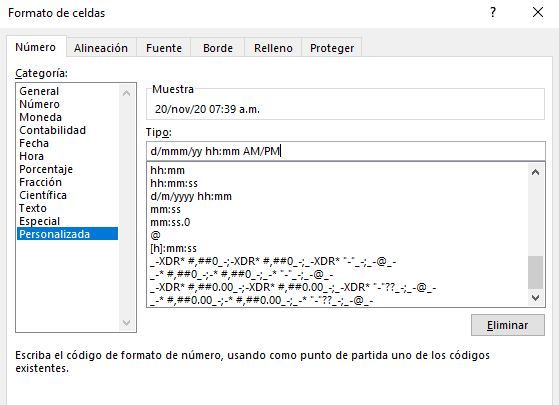The height and width of the screenshot is (405, 559).
Task: Select hh:mm:ss format code
Action: click(337, 183)
